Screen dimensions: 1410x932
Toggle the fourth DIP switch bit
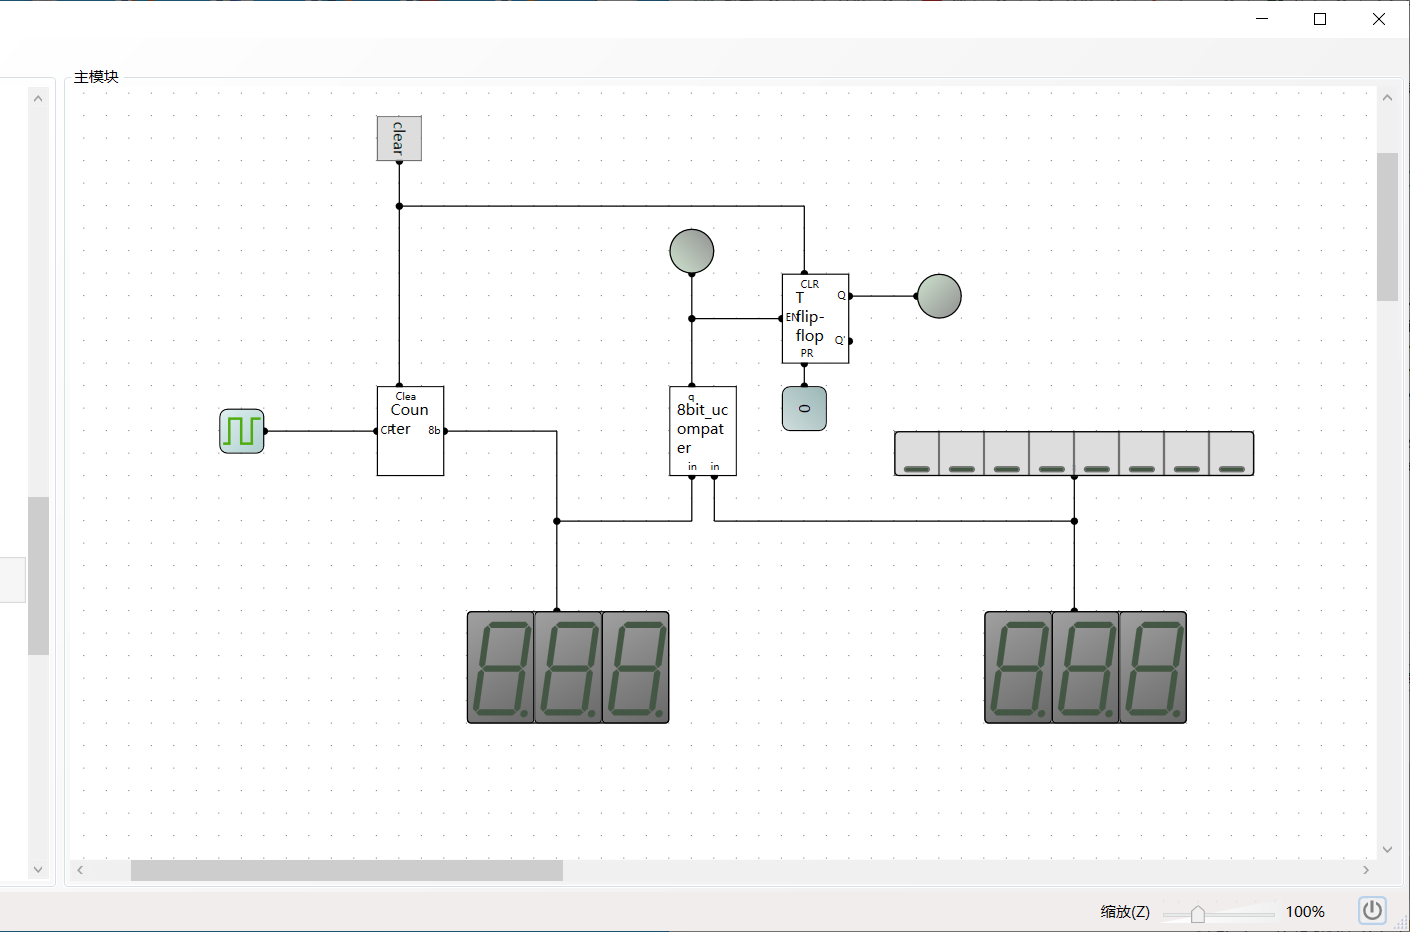[x=1052, y=453]
